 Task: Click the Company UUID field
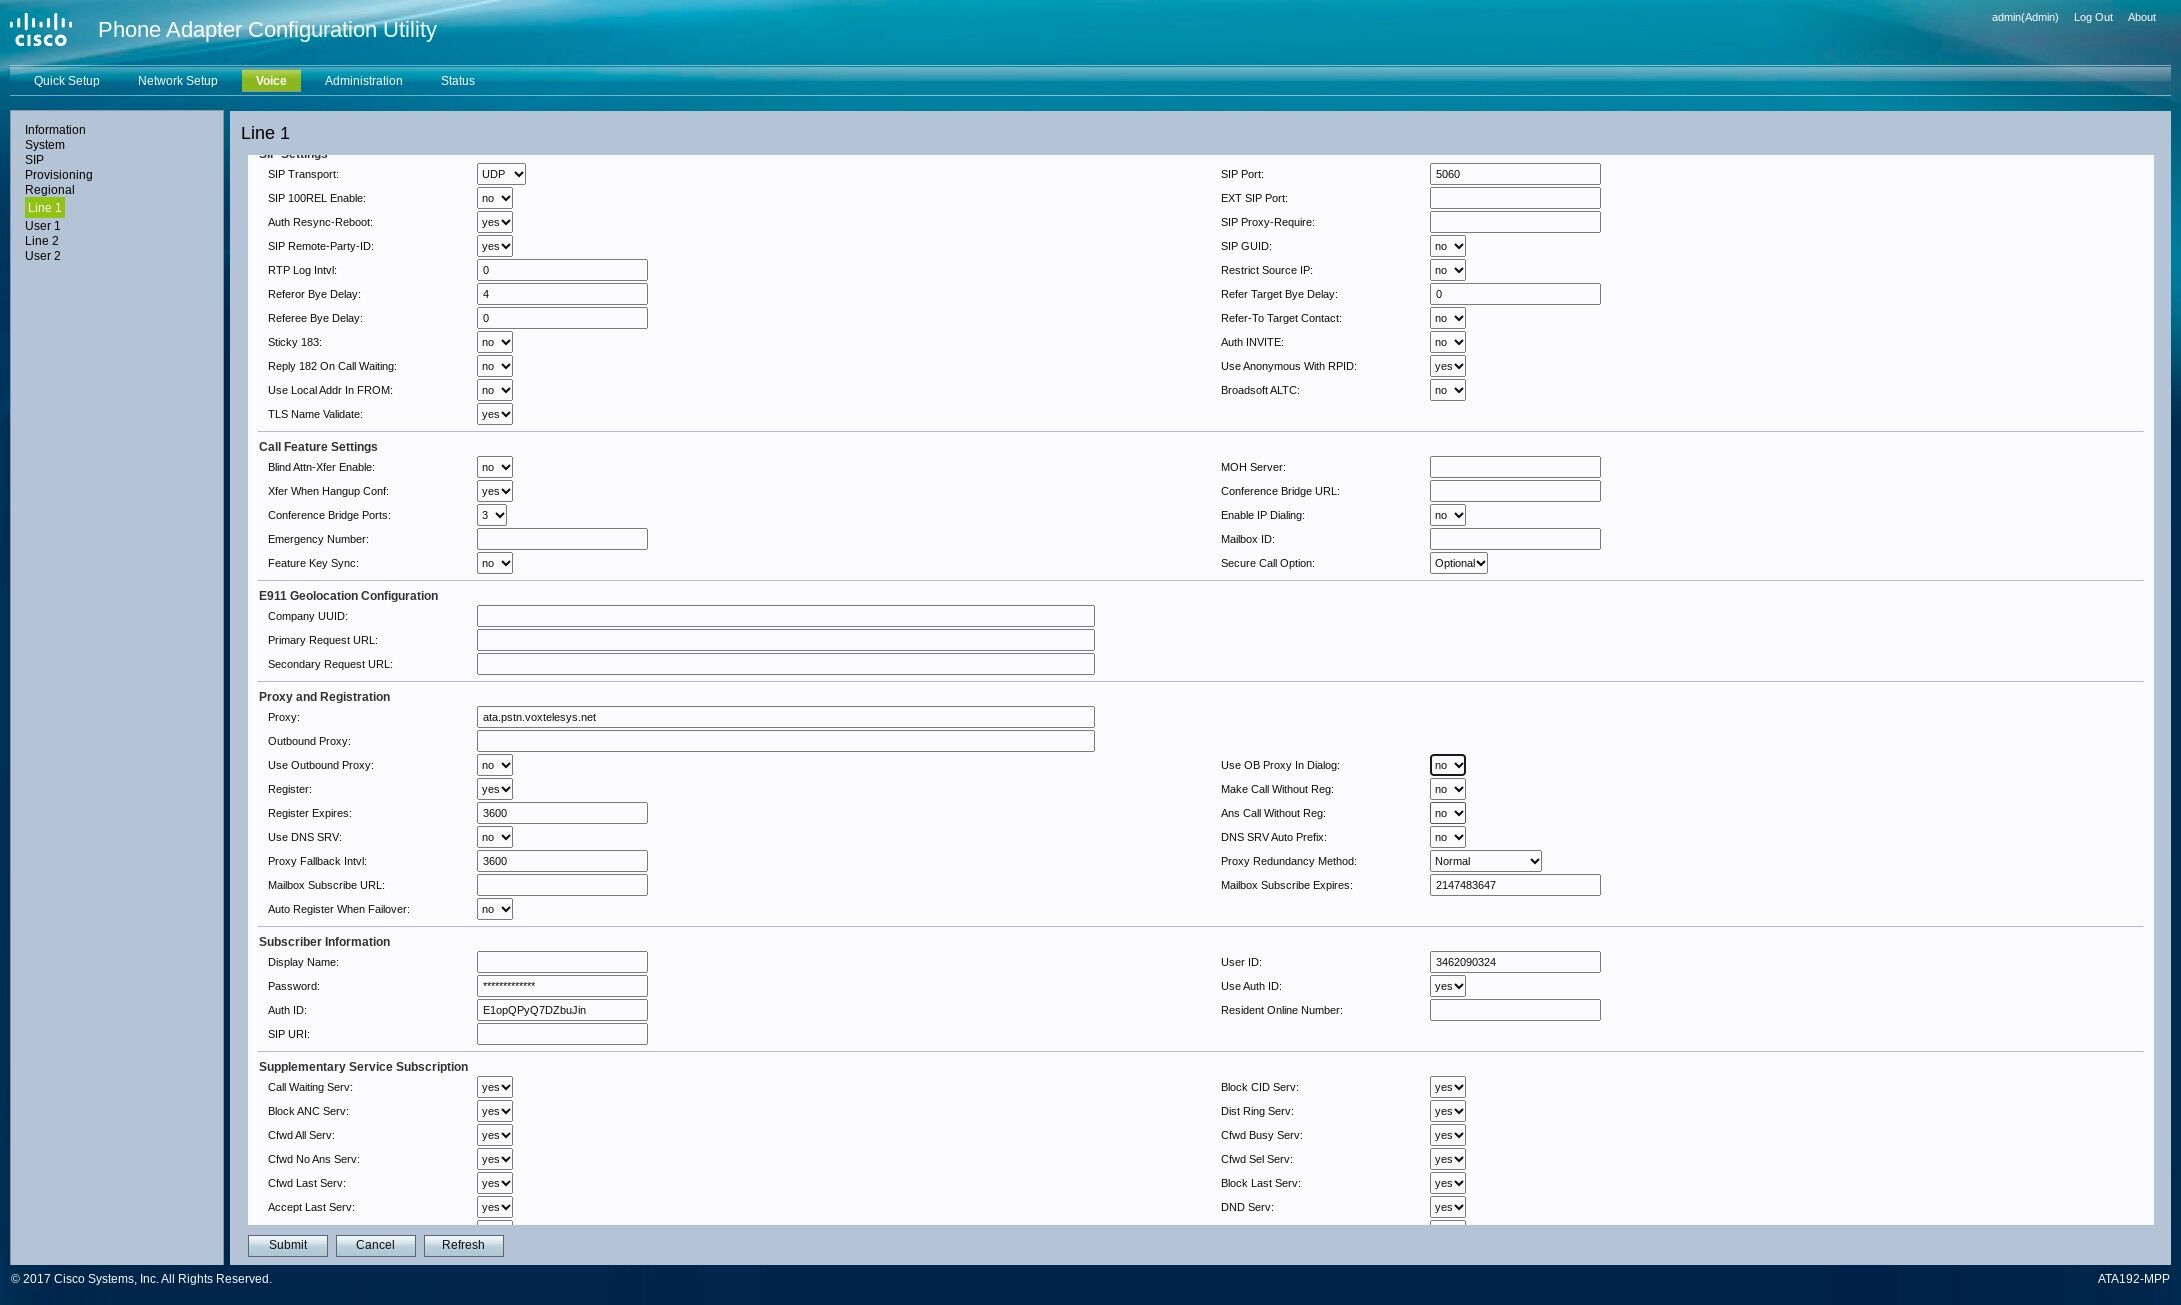pyautogui.click(x=786, y=616)
